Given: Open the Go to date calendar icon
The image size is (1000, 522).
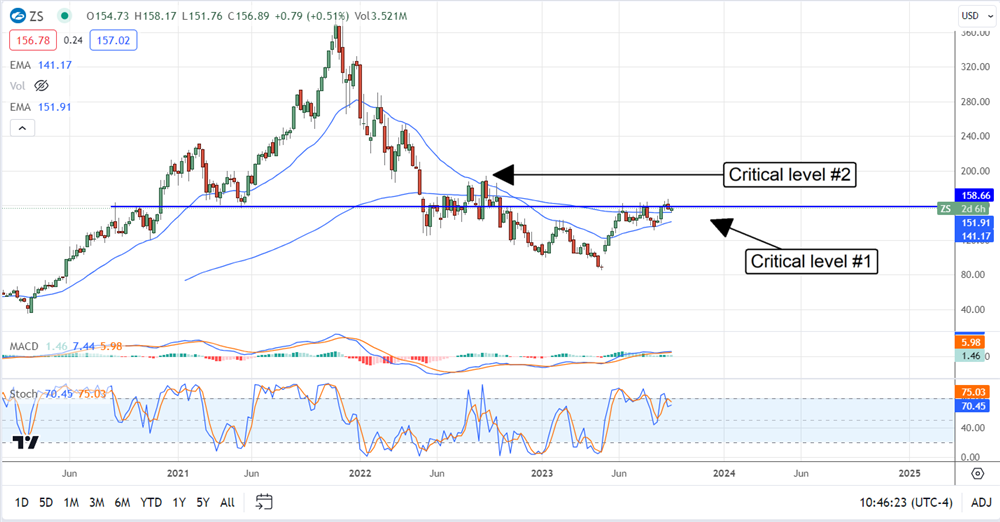Looking at the screenshot, I should pos(264,501).
